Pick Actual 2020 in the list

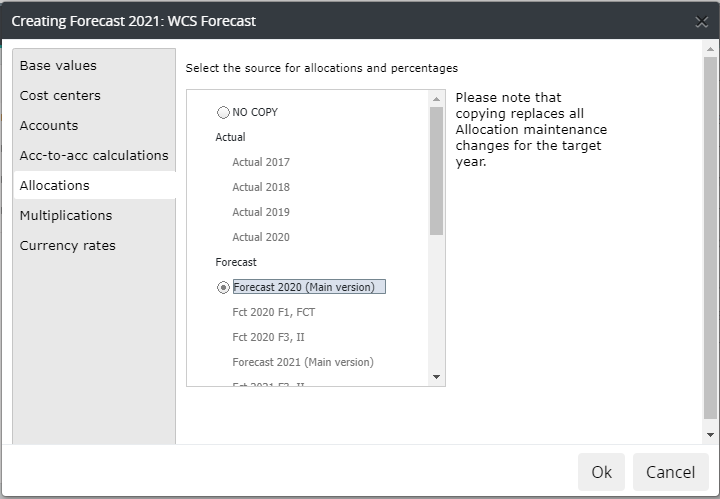pos(261,237)
